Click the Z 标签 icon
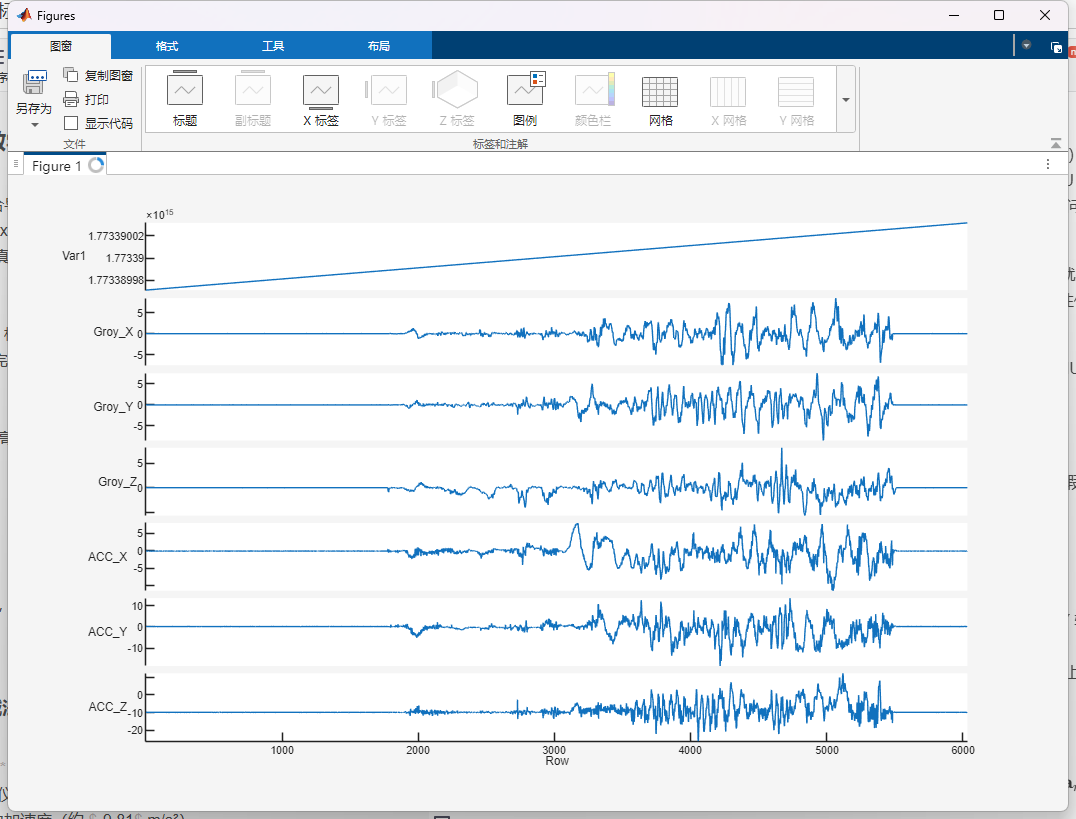 click(455, 89)
